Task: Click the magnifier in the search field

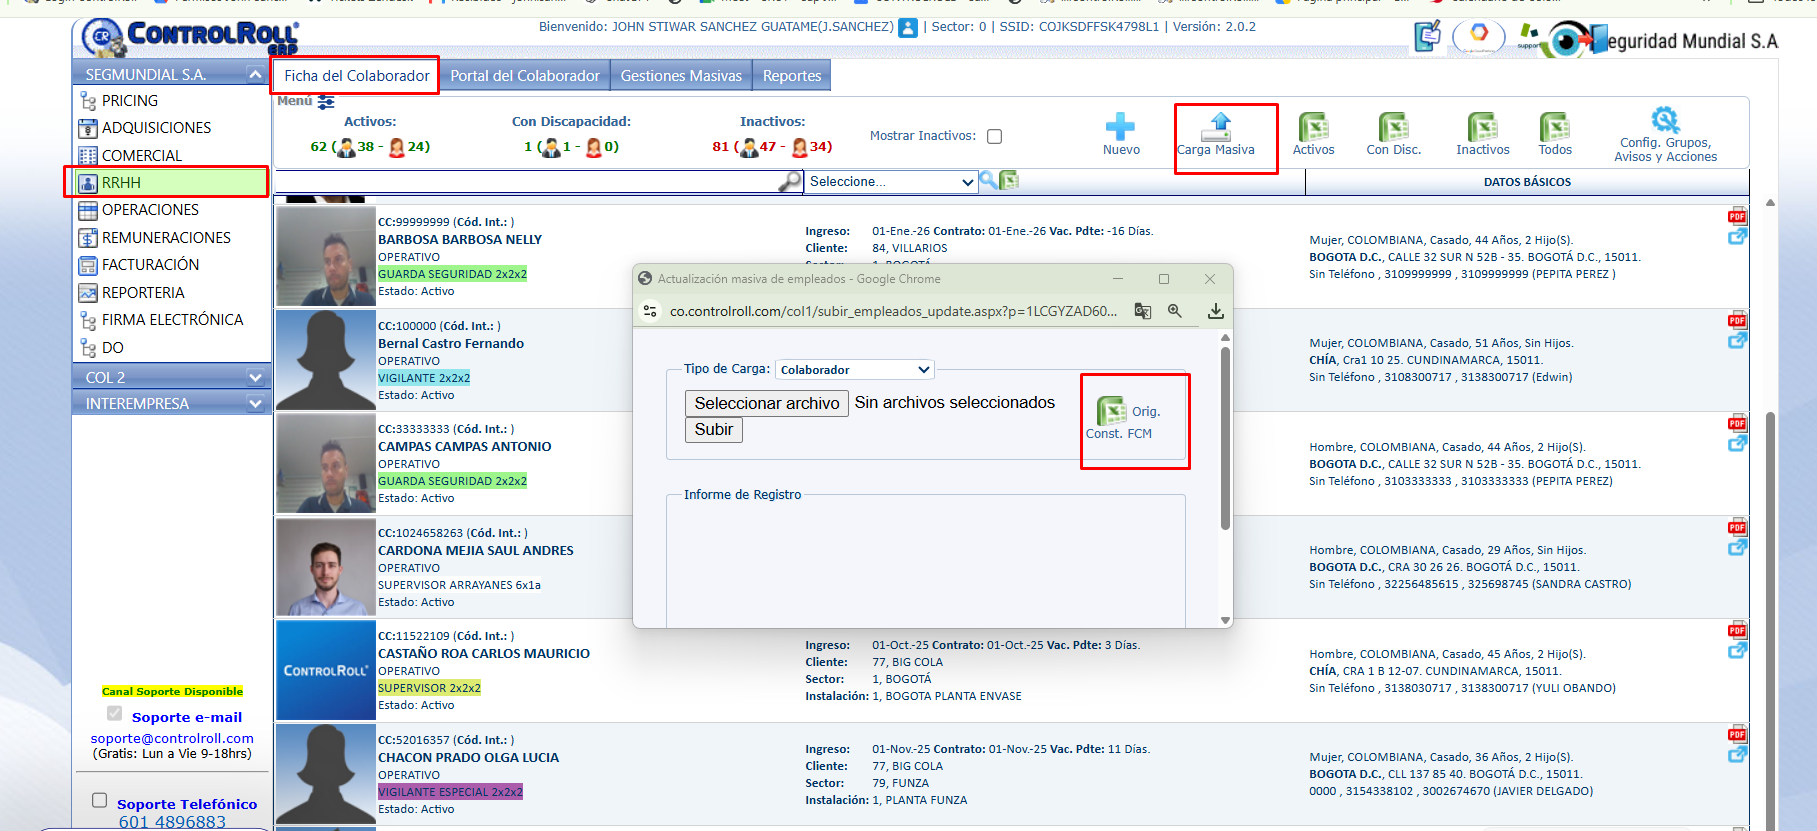Action: (790, 181)
